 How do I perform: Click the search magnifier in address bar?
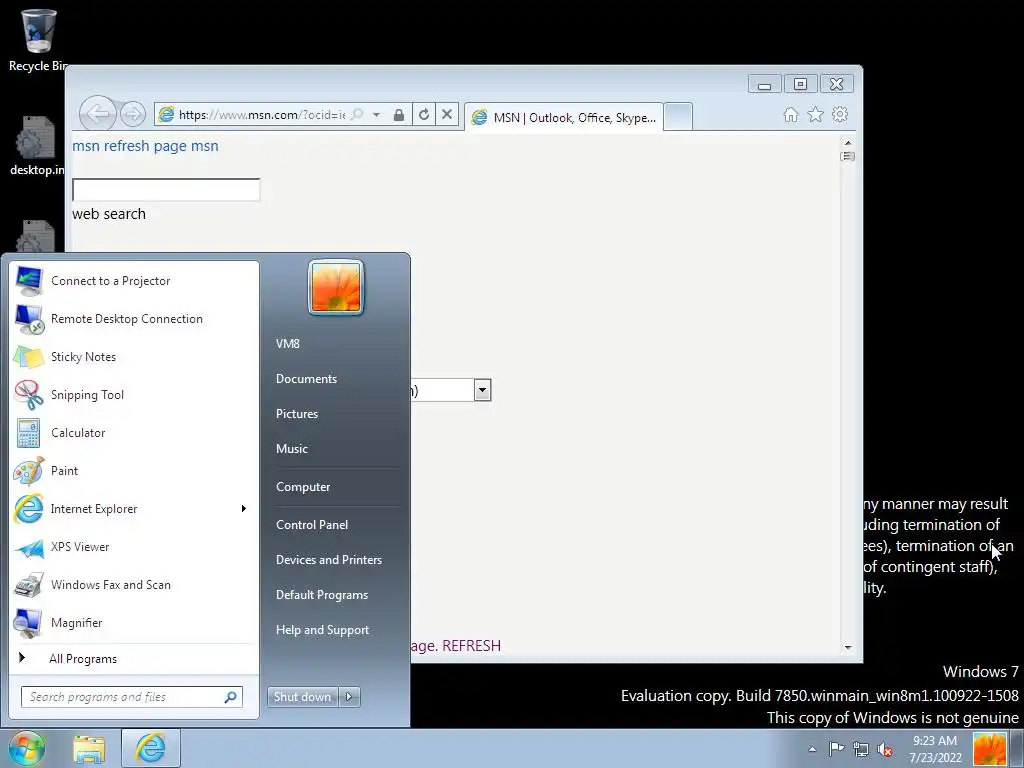coord(357,114)
